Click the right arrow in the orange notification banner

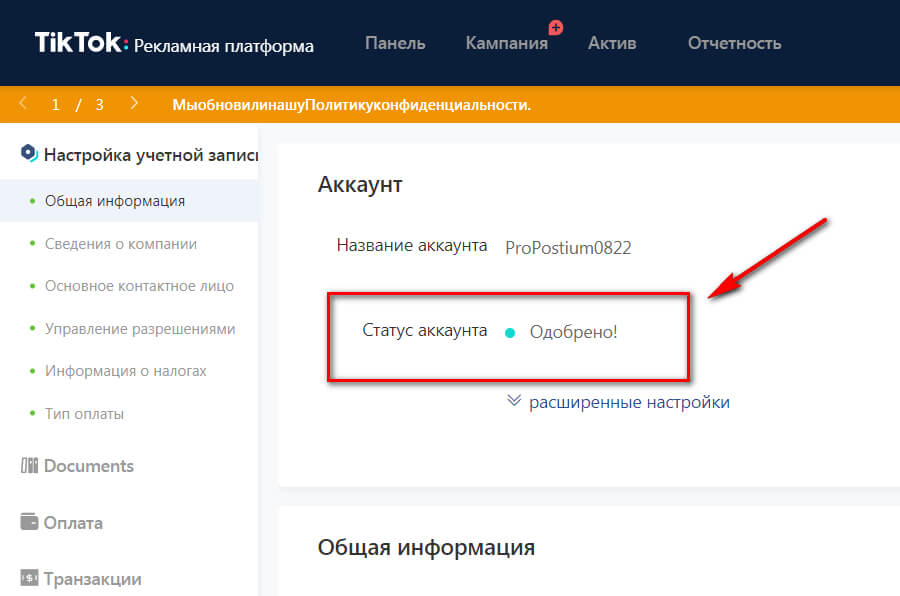coord(133,103)
